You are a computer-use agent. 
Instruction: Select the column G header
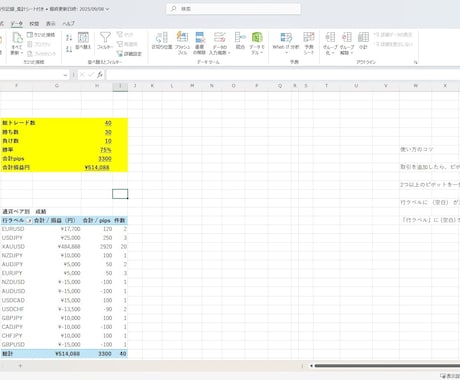click(57, 86)
